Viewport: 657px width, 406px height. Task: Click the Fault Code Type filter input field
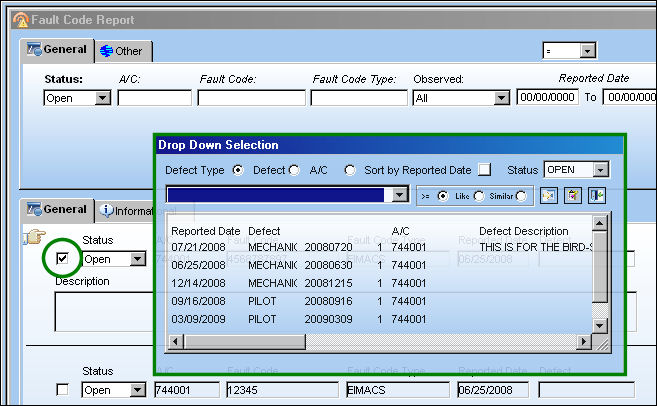click(x=359, y=98)
